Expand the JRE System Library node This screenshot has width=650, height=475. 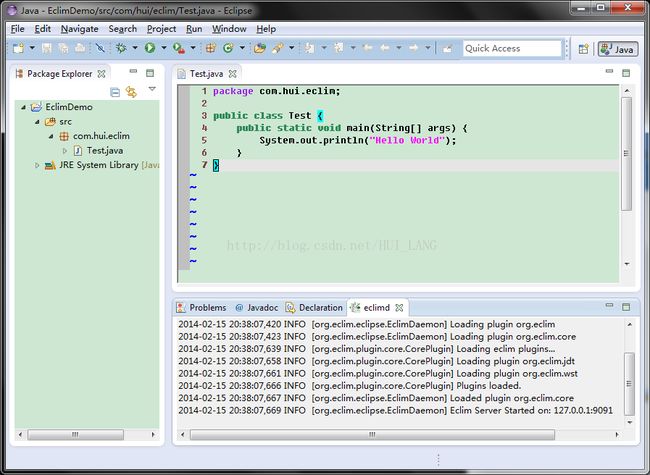coord(37,165)
